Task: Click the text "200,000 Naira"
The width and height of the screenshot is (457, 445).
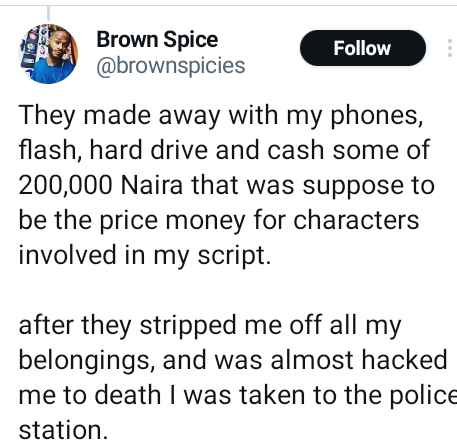Action: (x=101, y=186)
